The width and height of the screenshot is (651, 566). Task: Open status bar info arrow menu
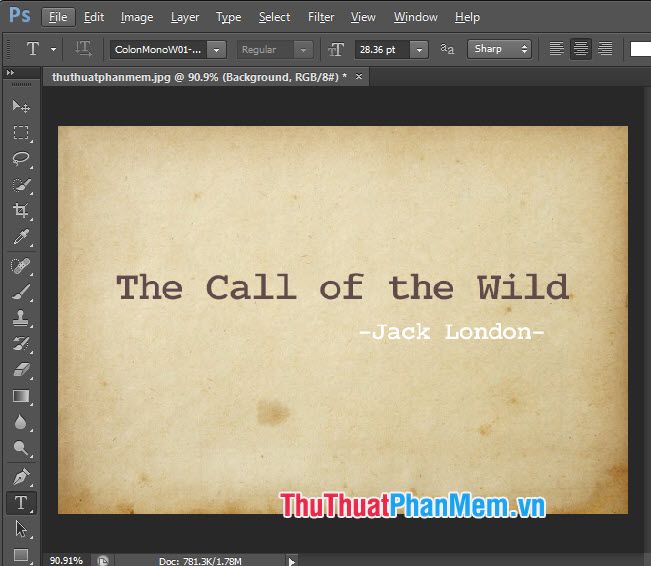coord(291,561)
